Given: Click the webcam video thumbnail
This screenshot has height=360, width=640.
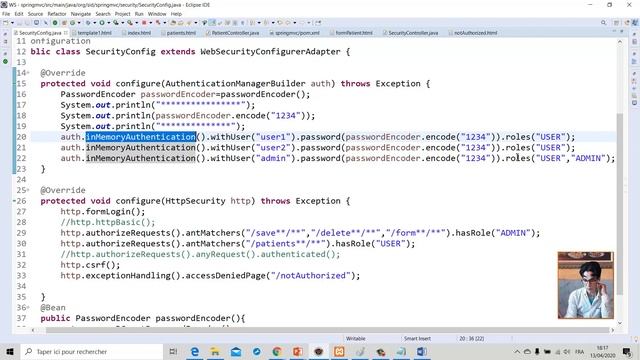Looking at the screenshot, I should coord(585,285).
